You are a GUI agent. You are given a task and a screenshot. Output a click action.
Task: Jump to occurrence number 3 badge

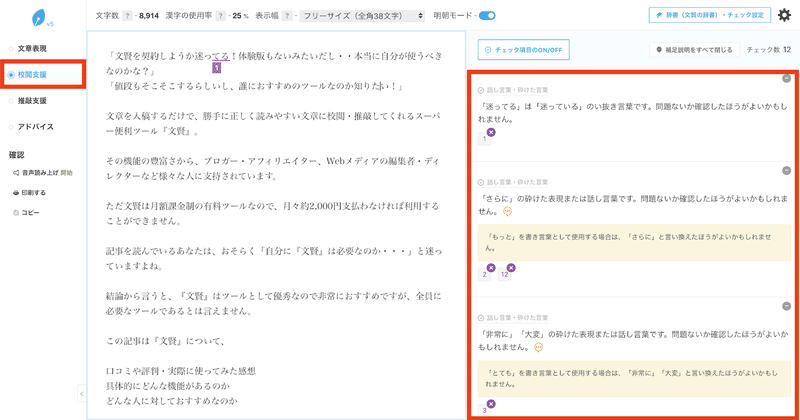pyautogui.click(x=484, y=410)
